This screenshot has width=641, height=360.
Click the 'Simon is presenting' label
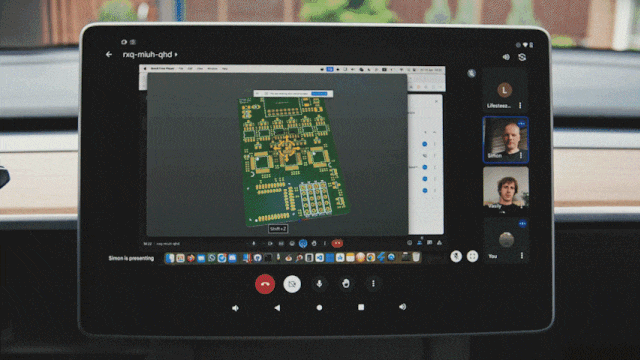coord(131,258)
